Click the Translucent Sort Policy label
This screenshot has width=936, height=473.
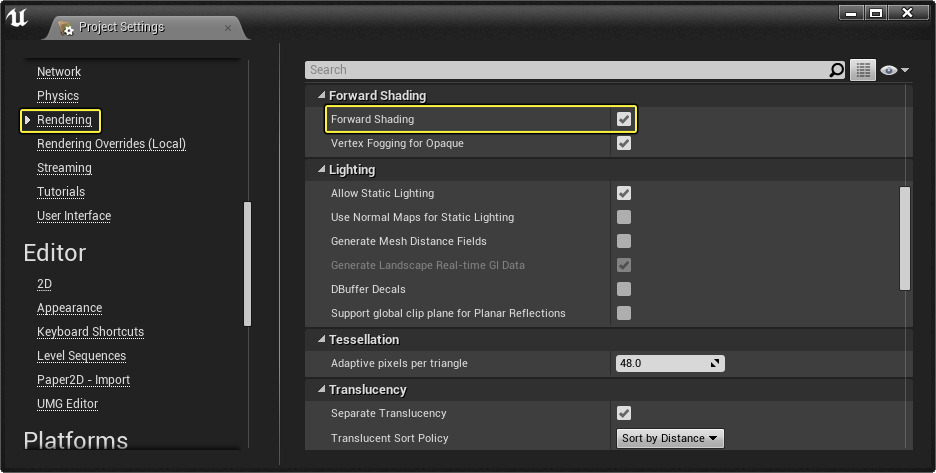390,438
